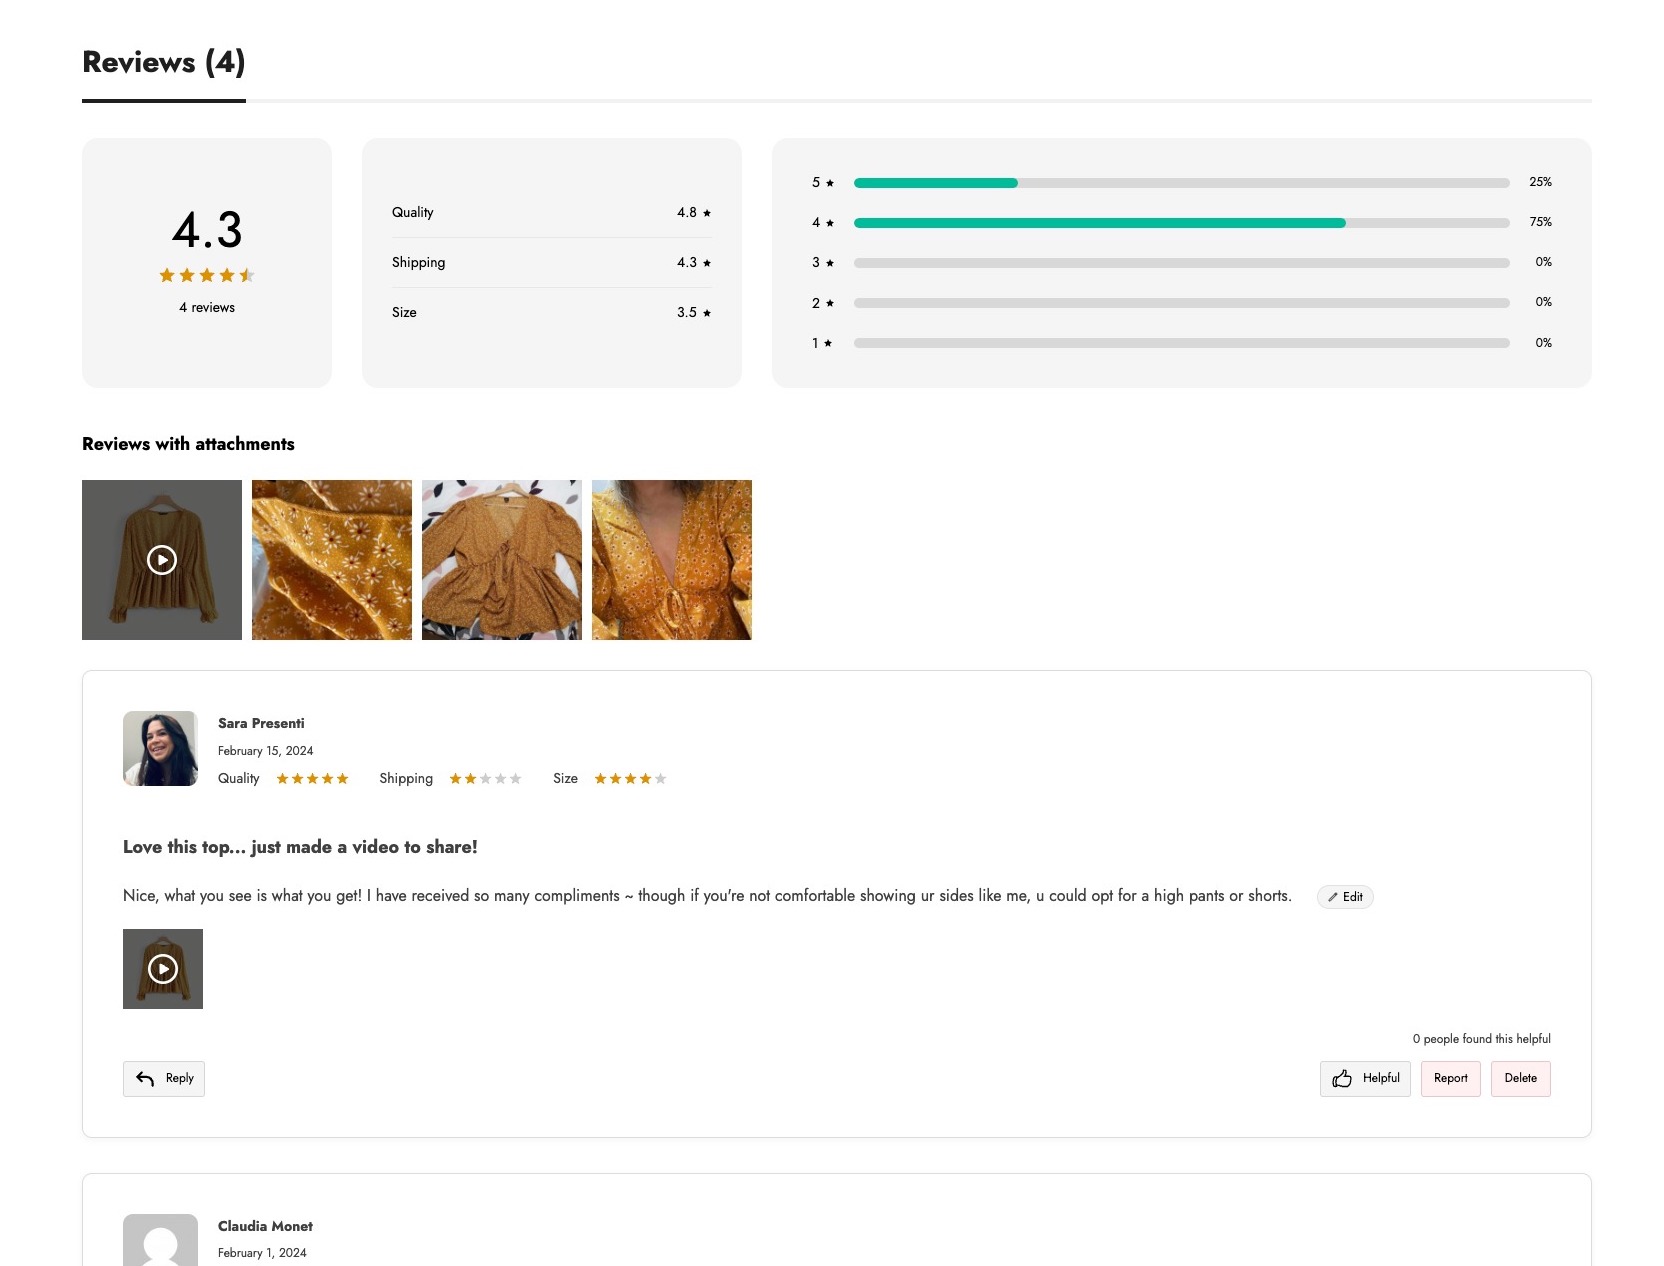The image size is (1664, 1266).
Task: Click the thumbs-up Helpful button
Action: coord(1365,1078)
